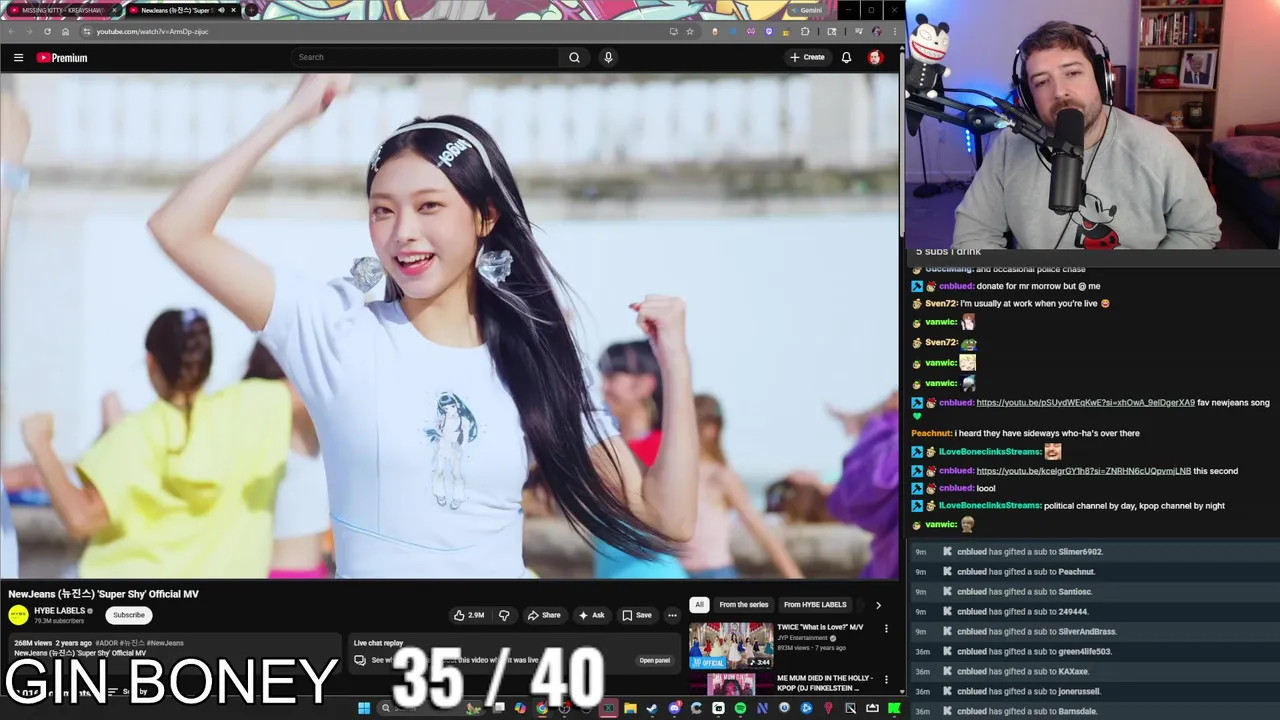Viewport: 1280px width, 720px height.
Task: Click ILoveBoneclinksStreams political channel message
Action: (1134, 505)
